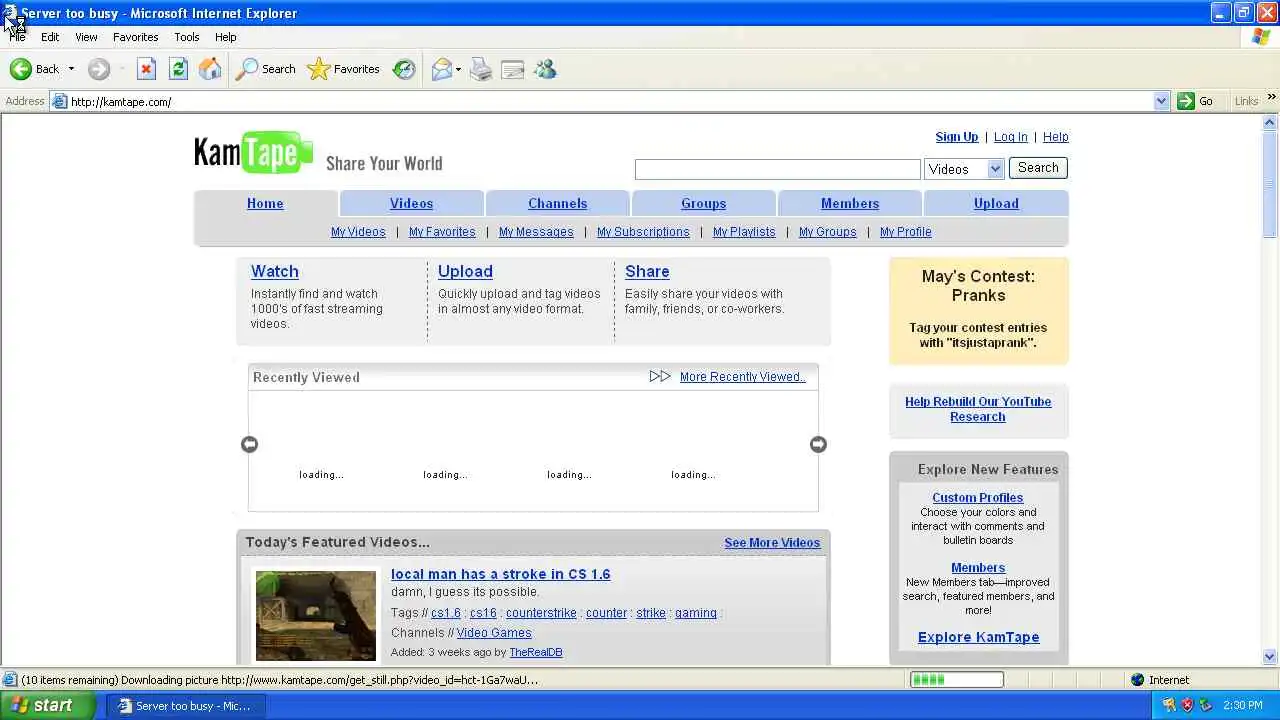
Task: Click the vertical scrollbar down arrow
Action: [x=1270, y=657]
